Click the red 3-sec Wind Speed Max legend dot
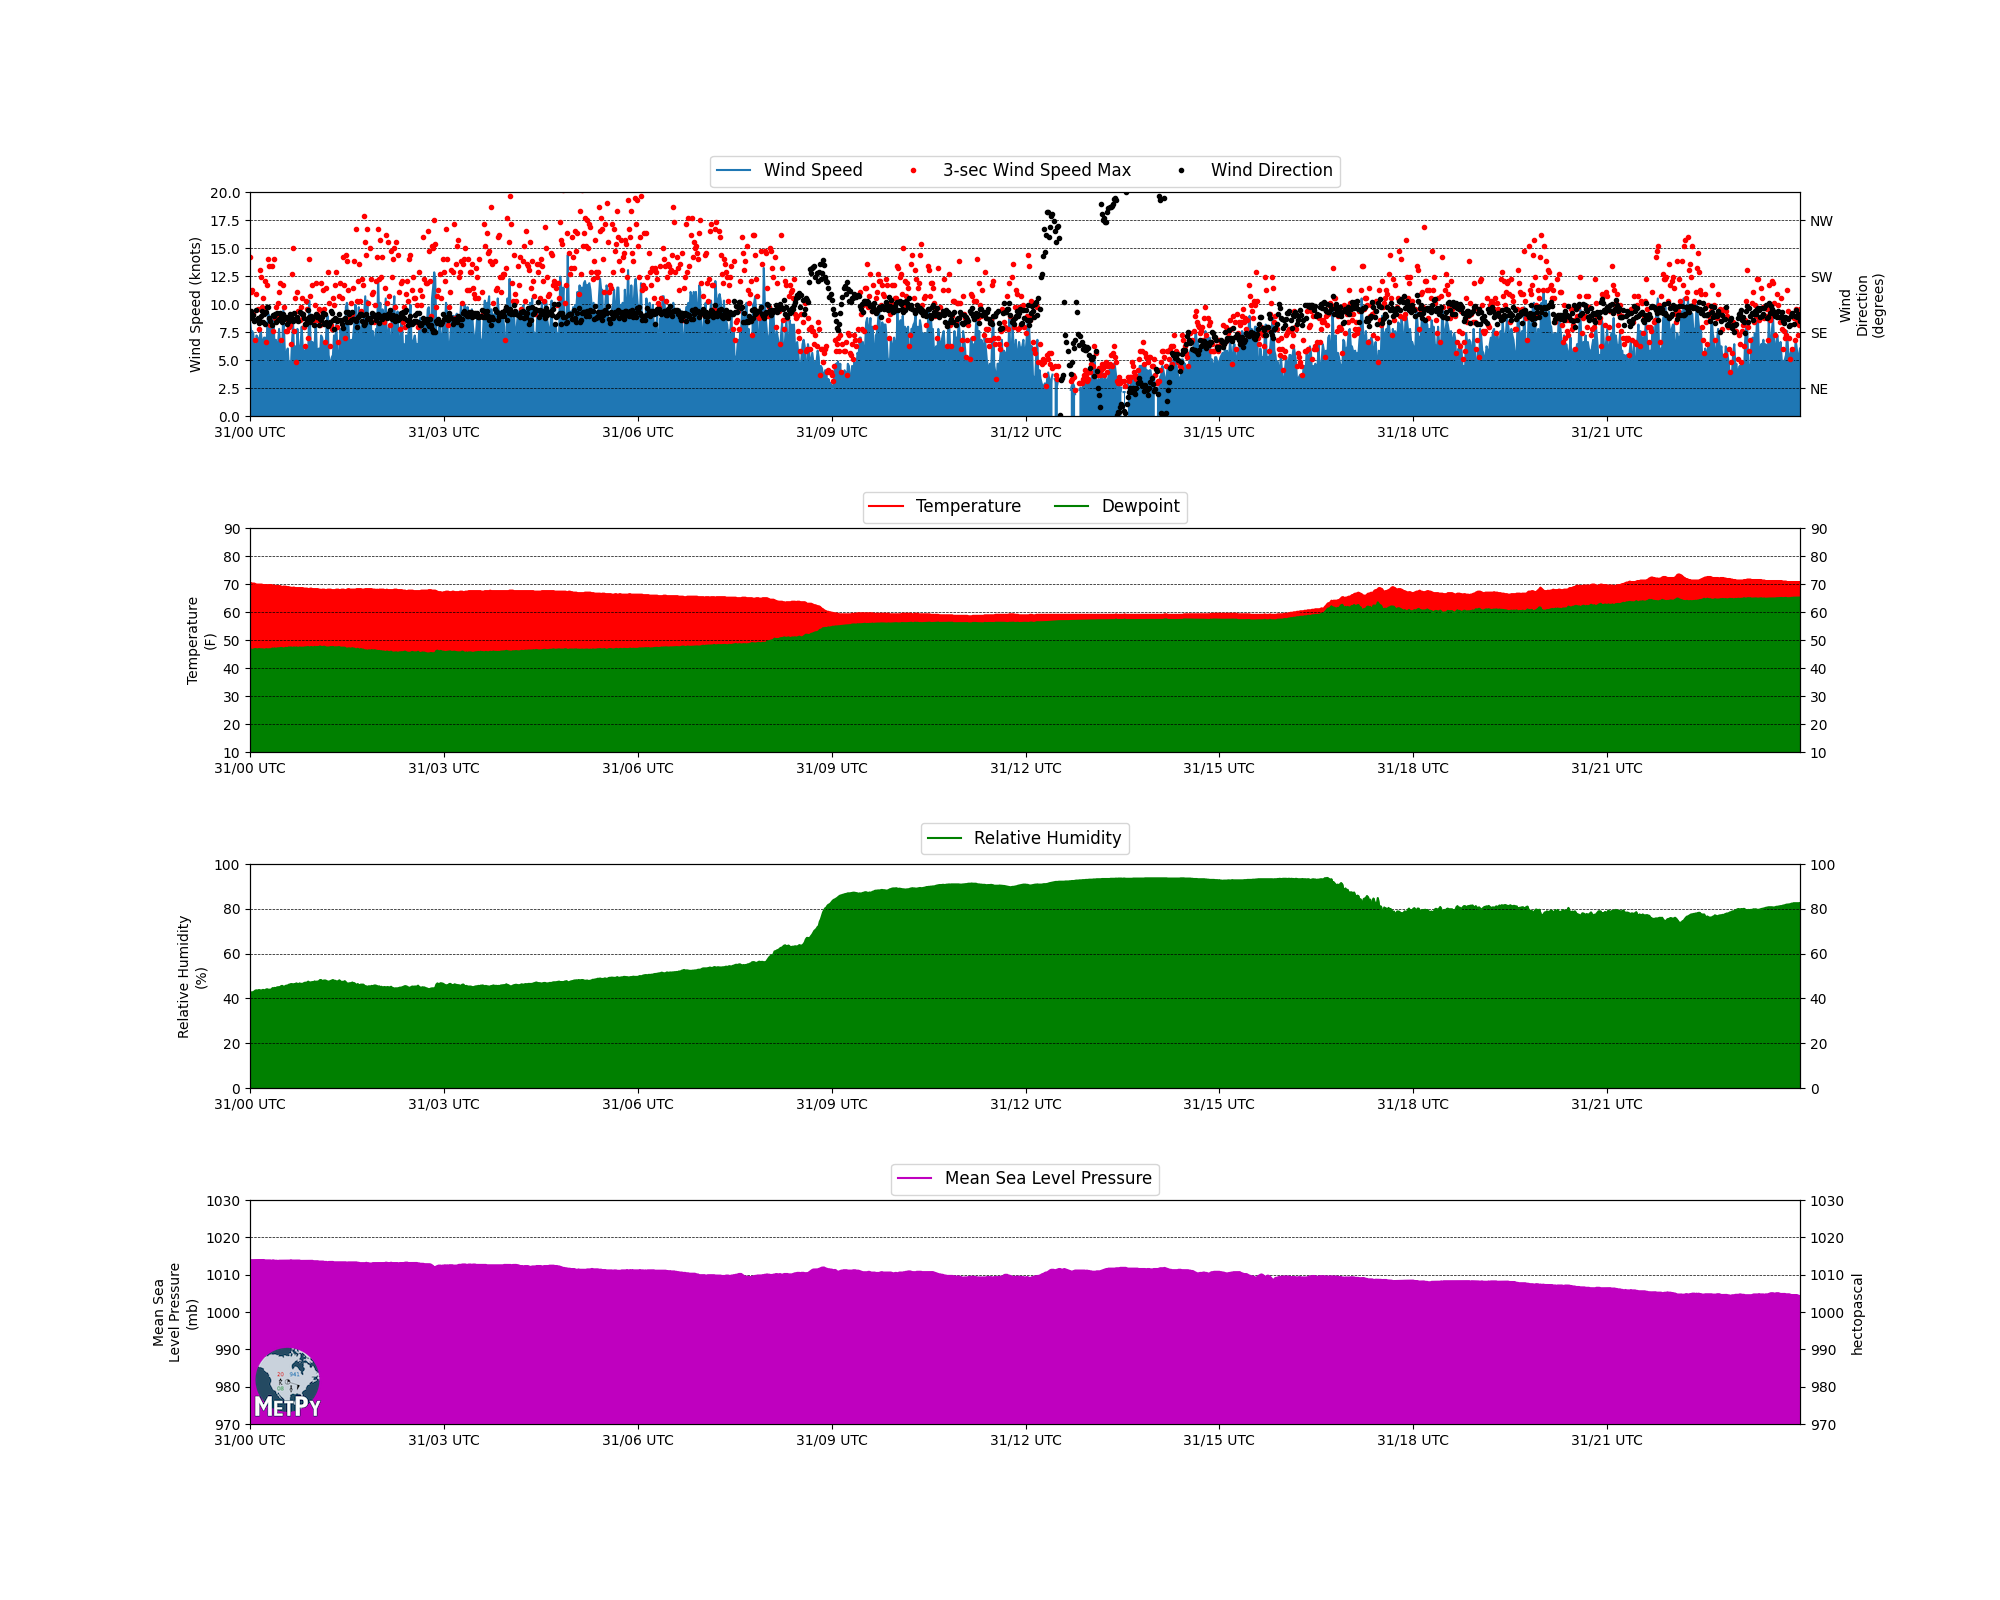2000x1600 pixels. [913, 171]
